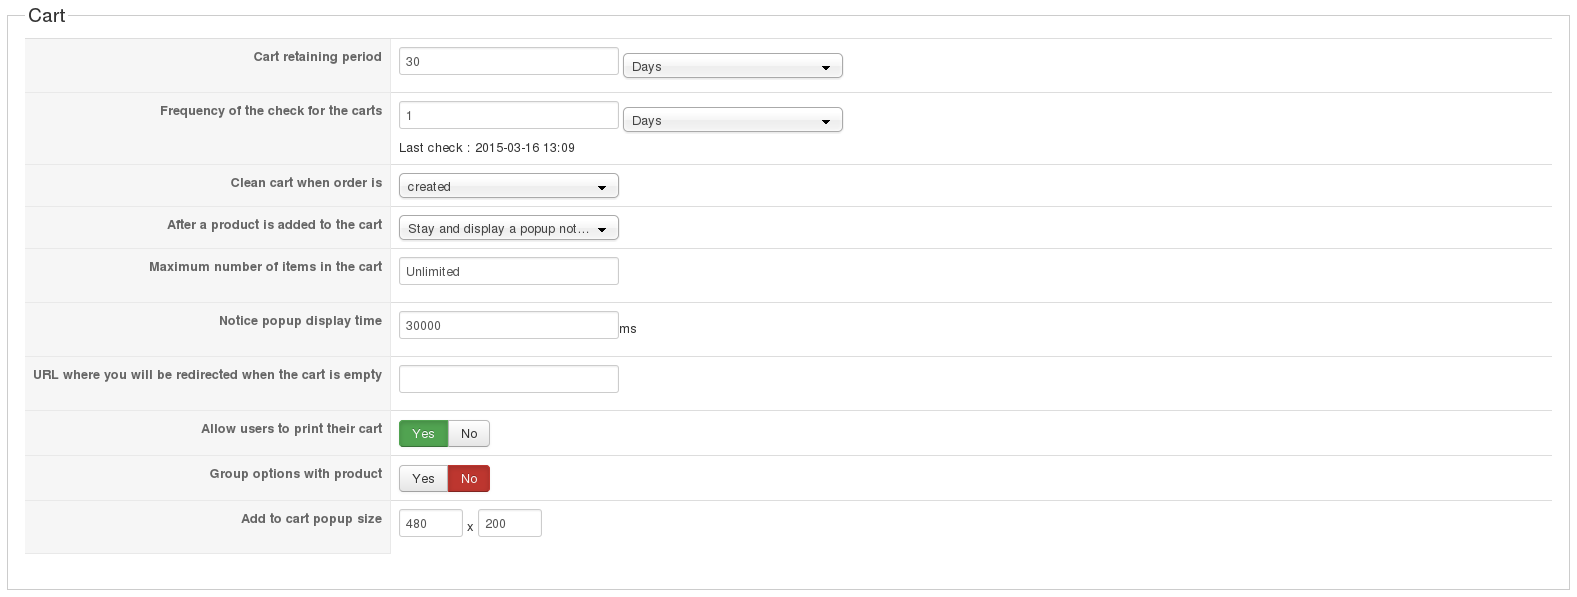Click the popup width field showing 480
This screenshot has width=1577, height=597.
(430, 524)
